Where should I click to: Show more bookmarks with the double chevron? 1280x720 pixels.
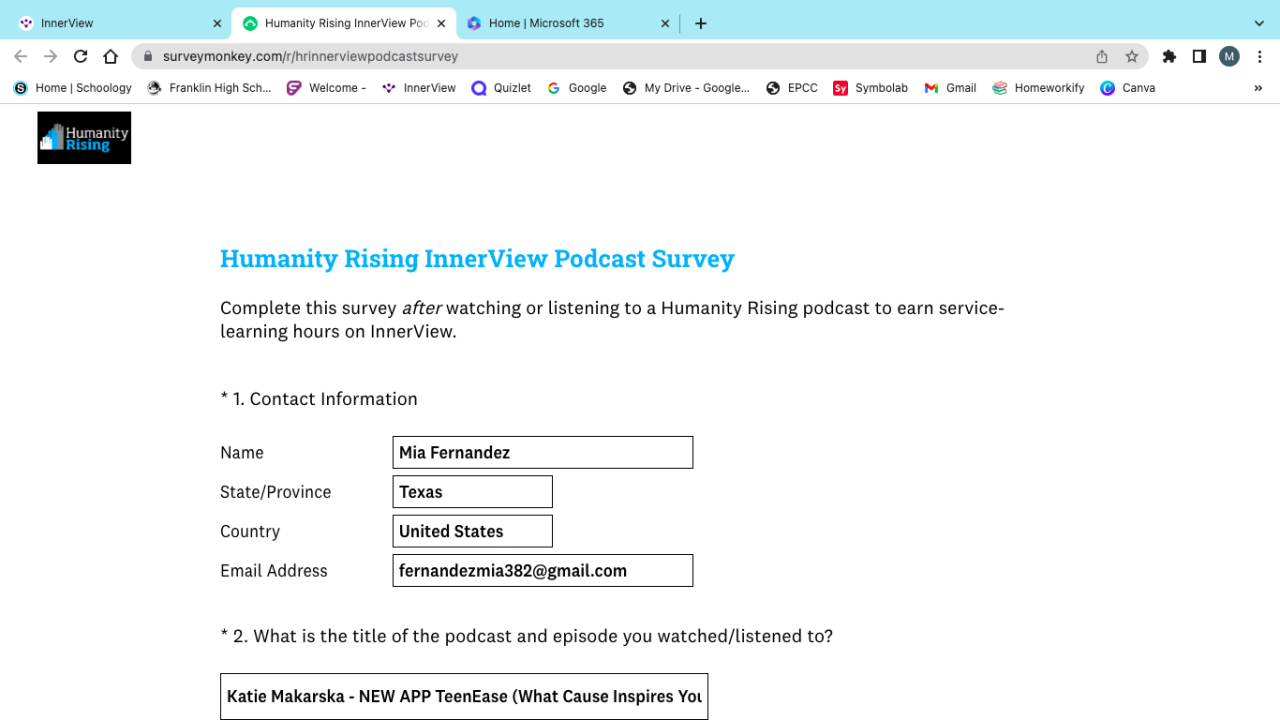(1258, 88)
